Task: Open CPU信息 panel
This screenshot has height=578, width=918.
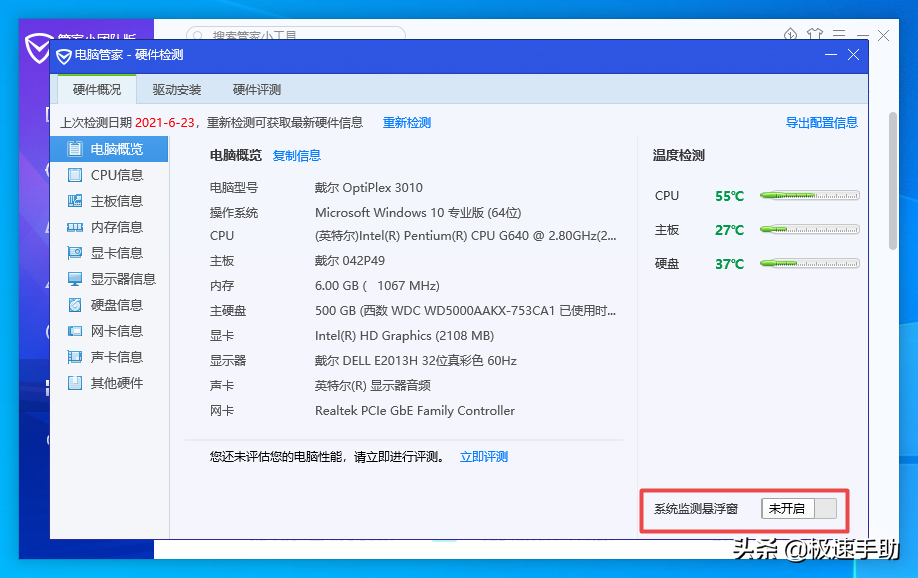Action: pos(115,174)
